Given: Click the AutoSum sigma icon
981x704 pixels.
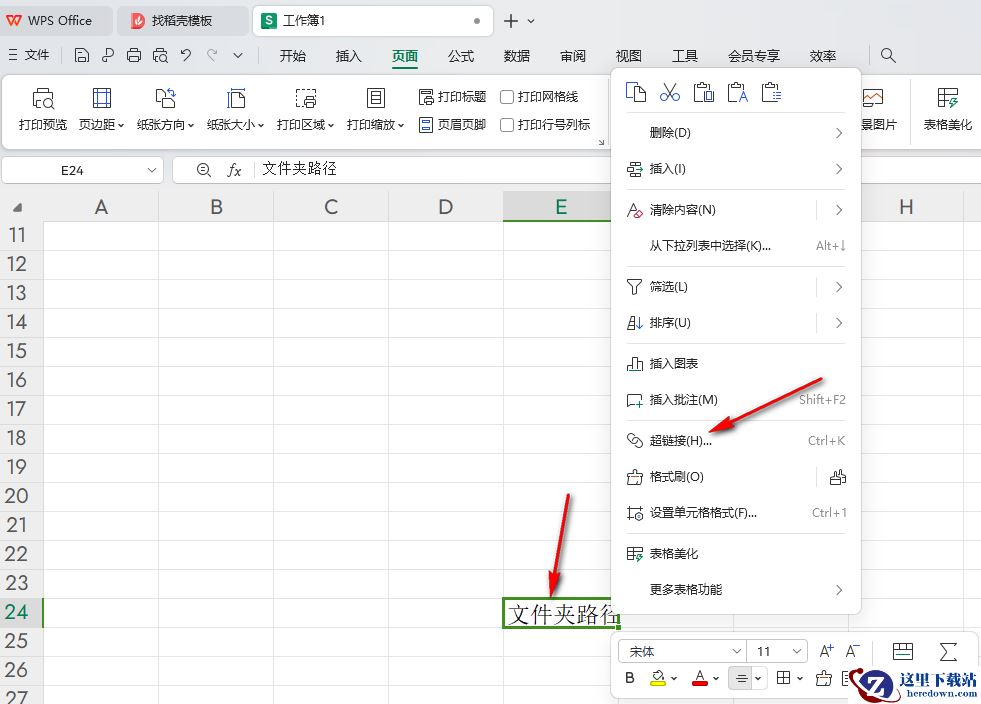Looking at the screenshot, I should tap(948, 651).
